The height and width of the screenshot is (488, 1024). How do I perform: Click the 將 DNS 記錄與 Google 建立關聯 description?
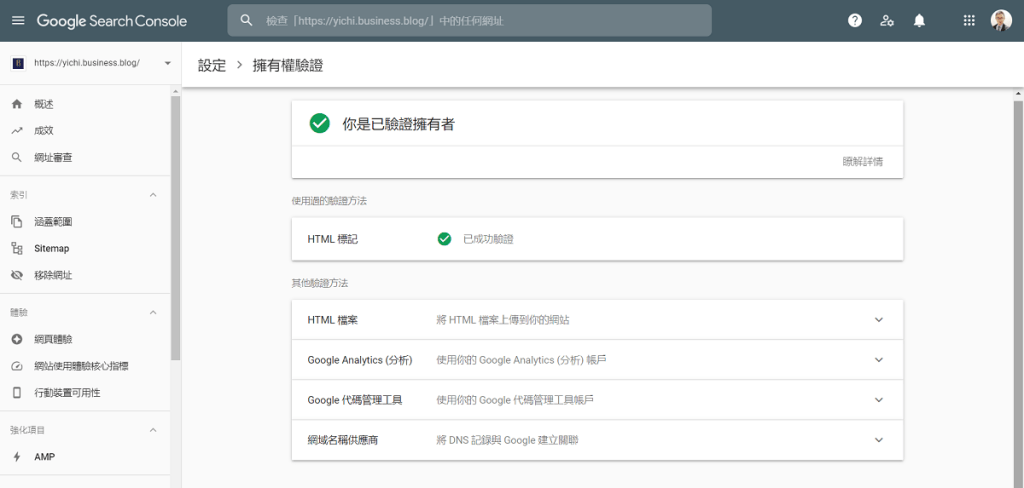point(507,440)
